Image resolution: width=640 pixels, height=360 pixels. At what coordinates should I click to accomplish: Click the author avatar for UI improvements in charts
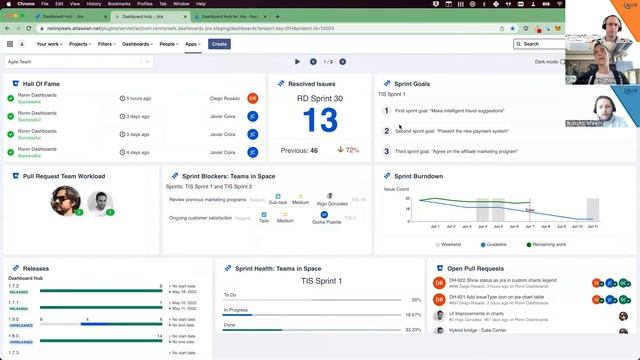439,316
